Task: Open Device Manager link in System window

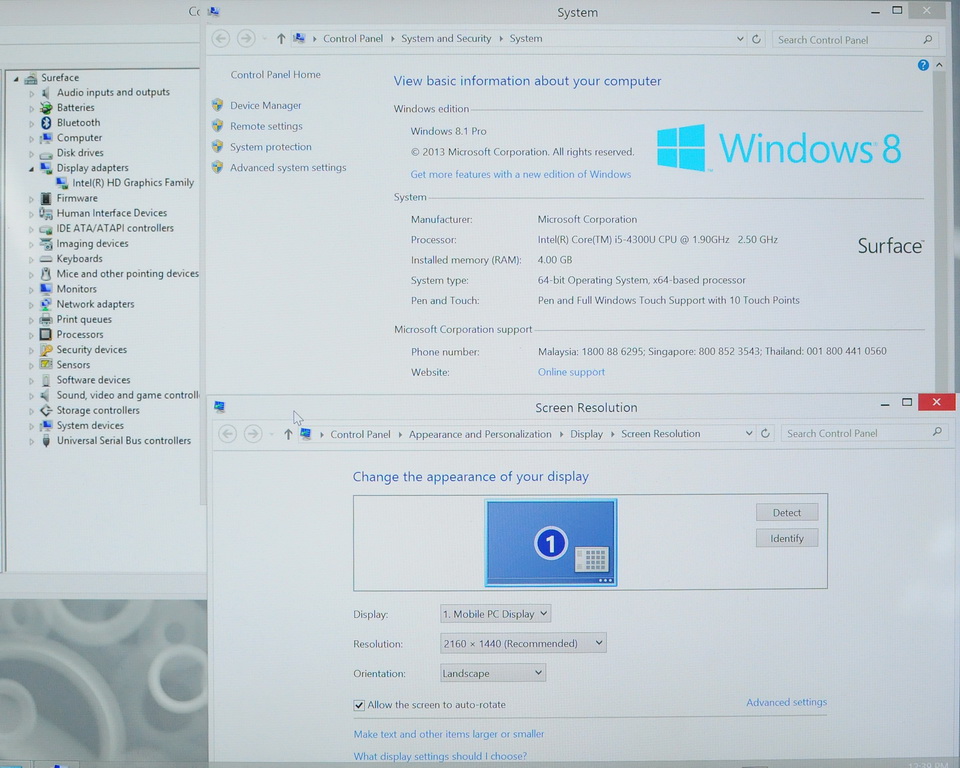Action: tap(266, 105)
